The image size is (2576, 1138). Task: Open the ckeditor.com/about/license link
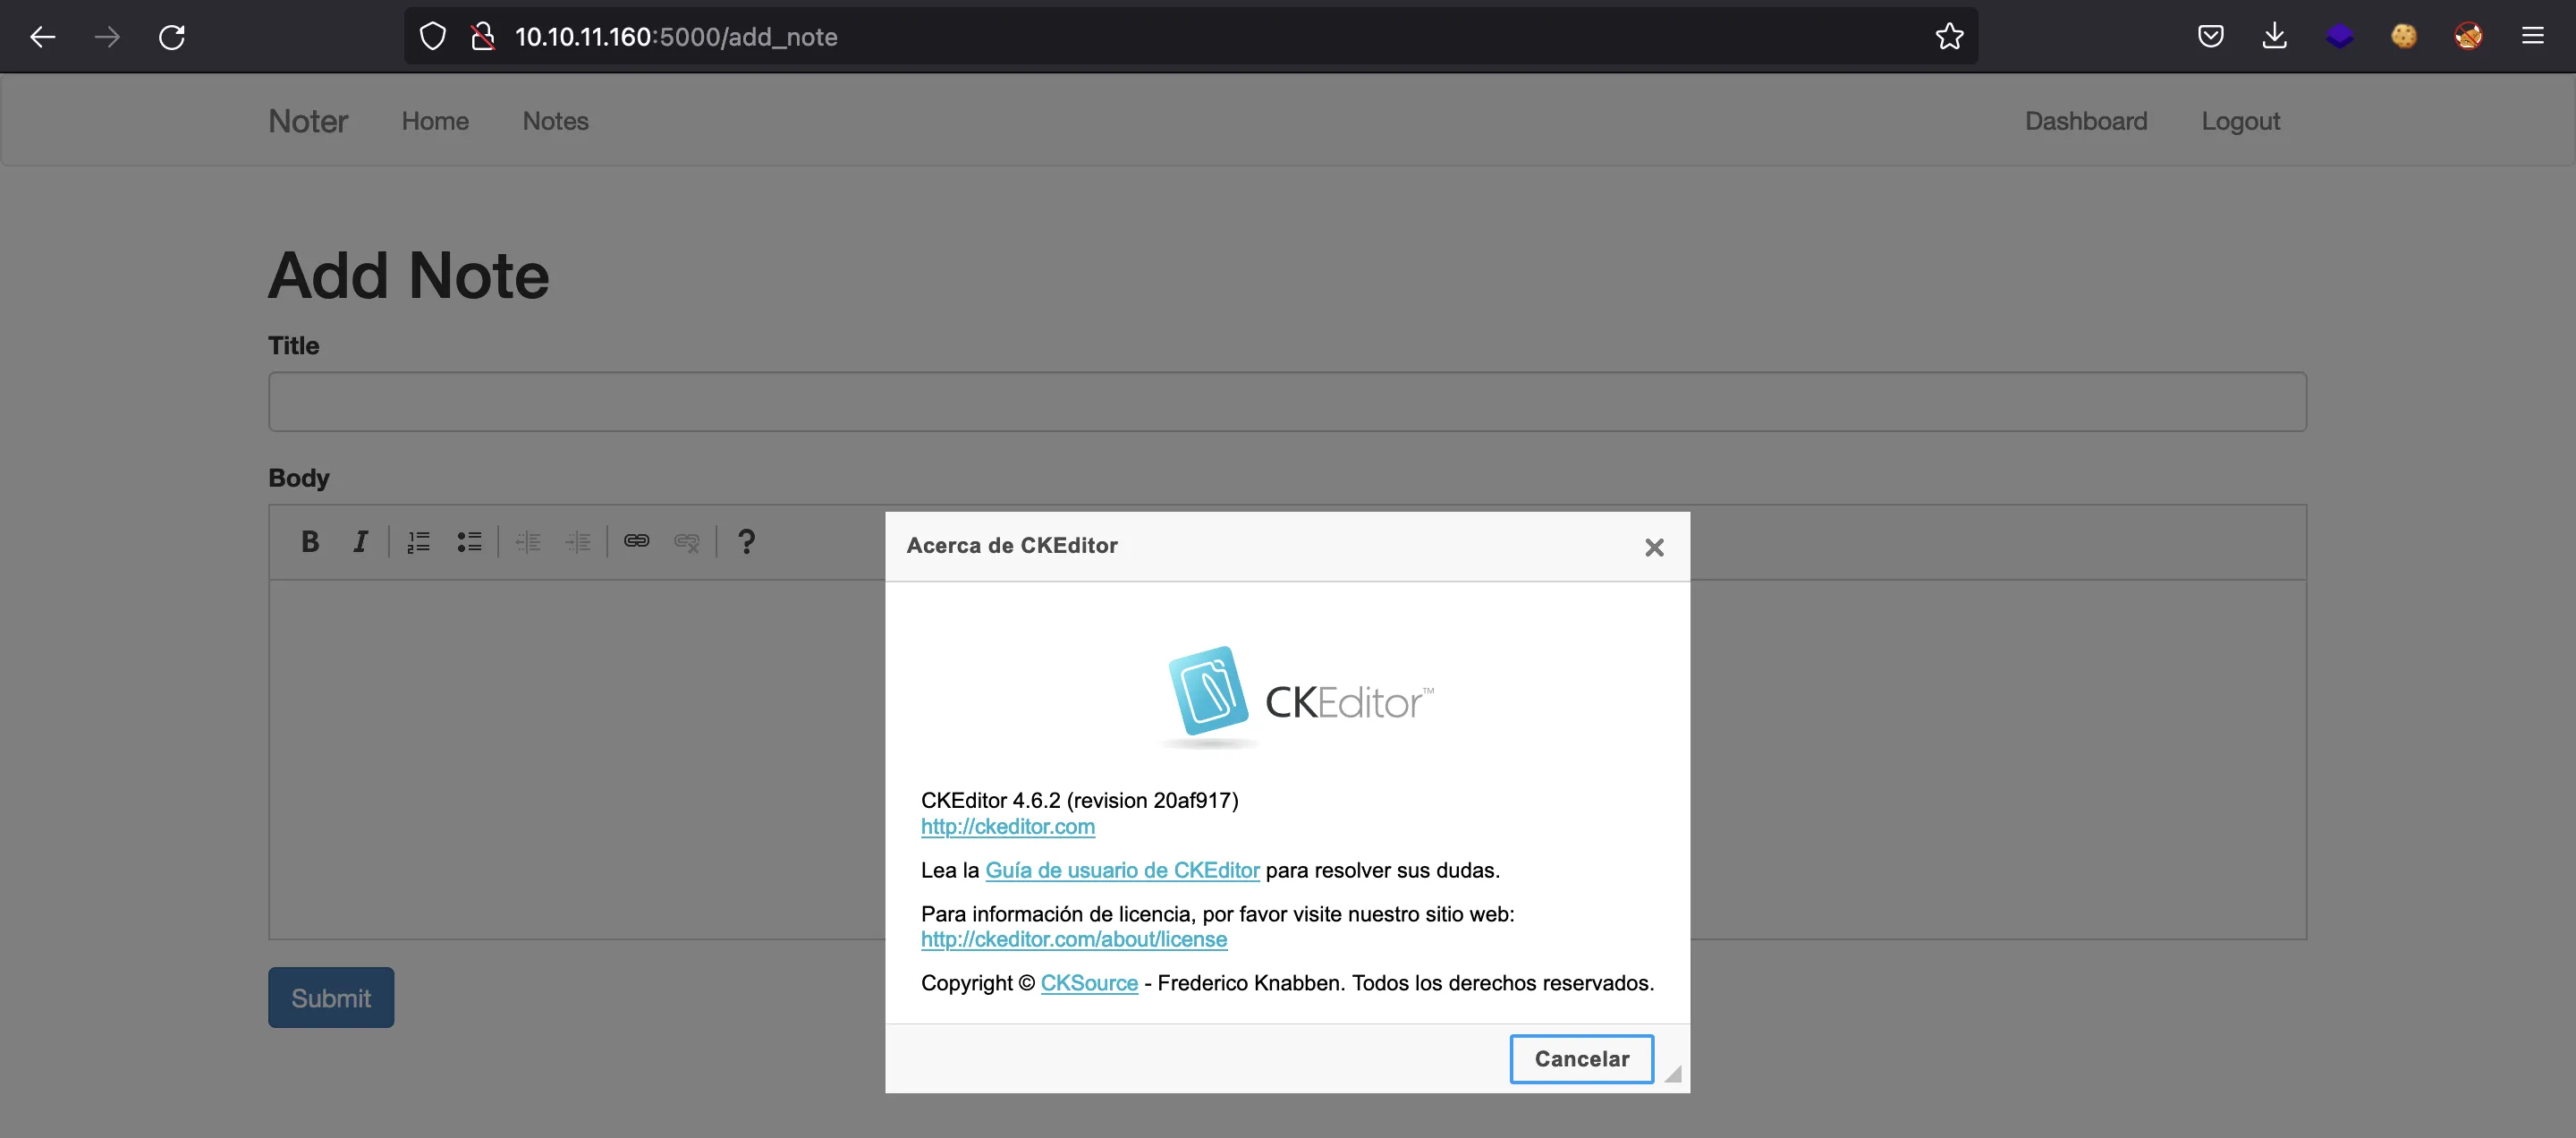click(1074, 939)
